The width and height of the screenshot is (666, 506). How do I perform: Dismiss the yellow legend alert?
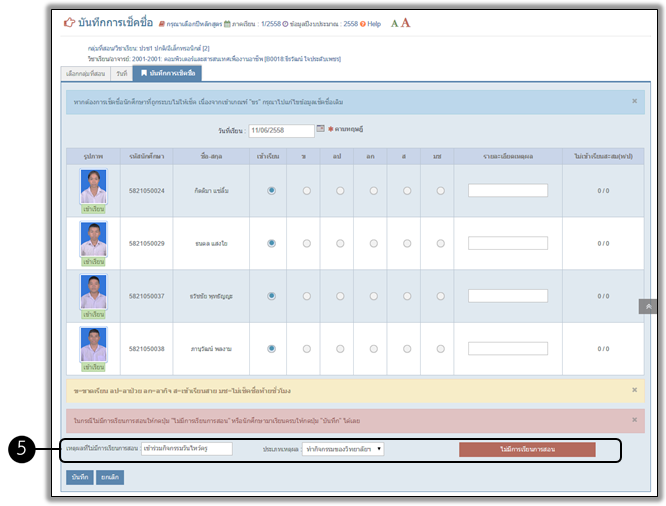click(x=634, y=389)
